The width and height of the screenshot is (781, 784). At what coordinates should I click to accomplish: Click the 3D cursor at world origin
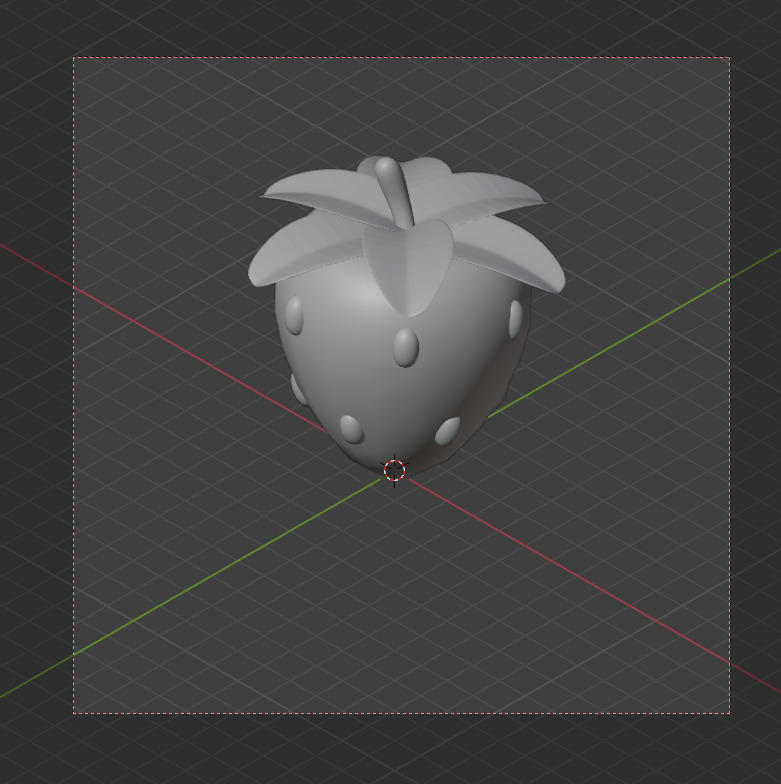(x=394, y=470)
